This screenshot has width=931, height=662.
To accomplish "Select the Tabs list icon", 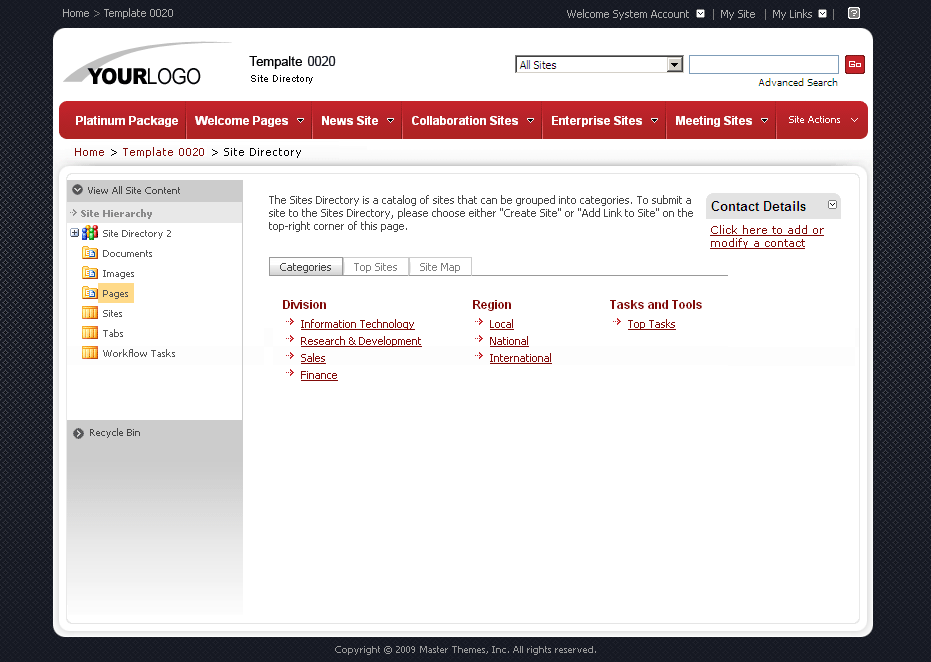I will tap(89, 333).
